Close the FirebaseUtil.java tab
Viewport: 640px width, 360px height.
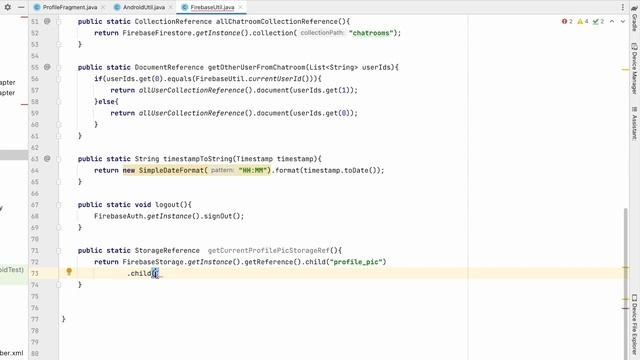pyautogui.click(x=240, y=7)
